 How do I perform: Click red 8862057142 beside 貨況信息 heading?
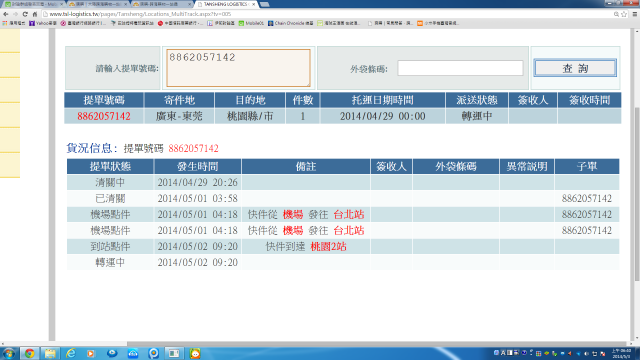[x=193, y=148]
